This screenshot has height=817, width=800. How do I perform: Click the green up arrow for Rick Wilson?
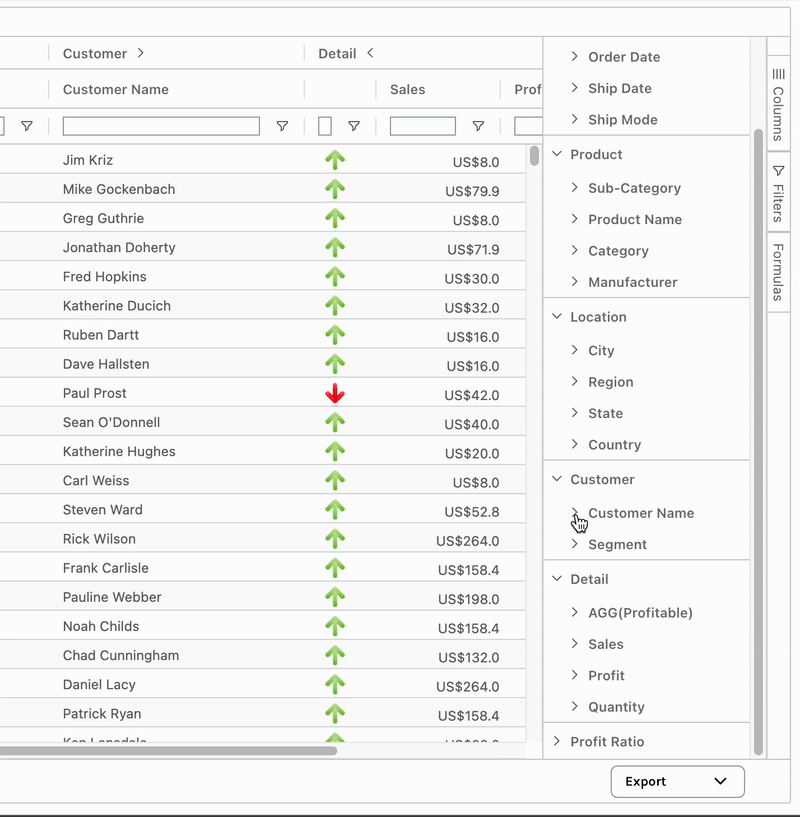[335, 539]
